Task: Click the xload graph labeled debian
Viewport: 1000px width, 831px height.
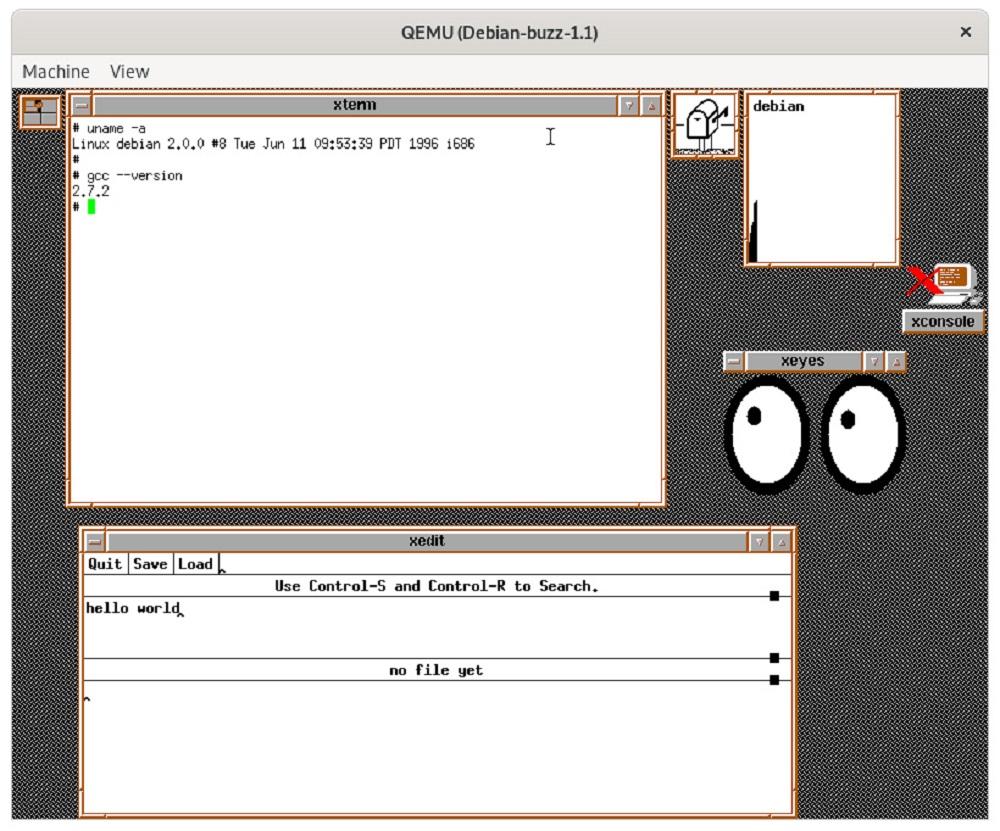Action: (x=821, y=180)
